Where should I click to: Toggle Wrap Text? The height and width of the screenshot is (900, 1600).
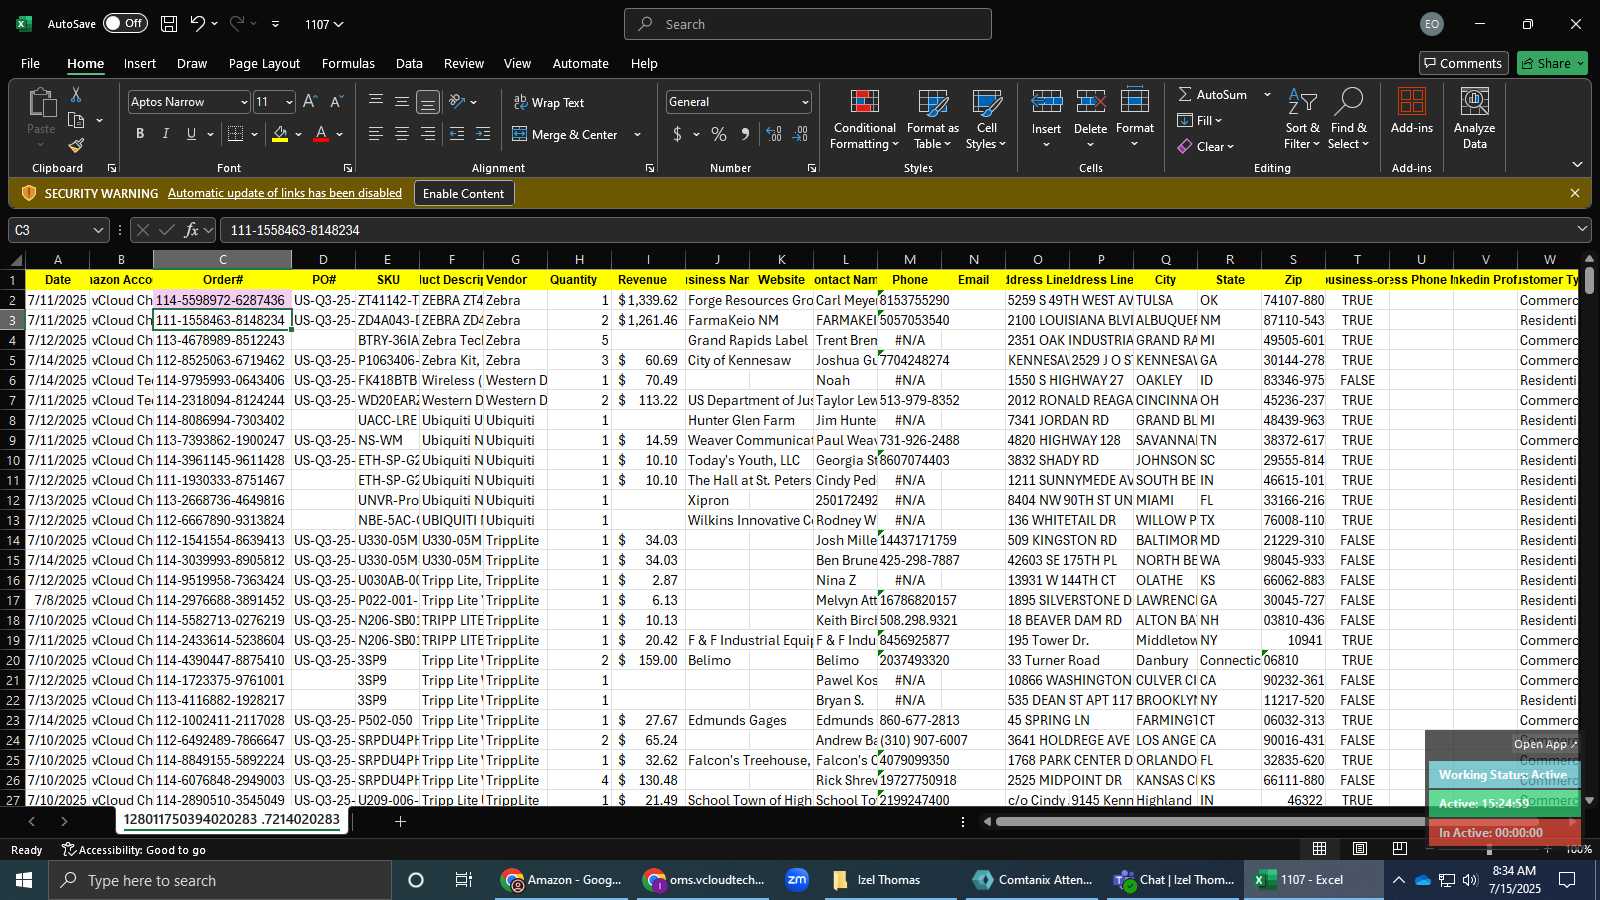[x=549, y=102]
